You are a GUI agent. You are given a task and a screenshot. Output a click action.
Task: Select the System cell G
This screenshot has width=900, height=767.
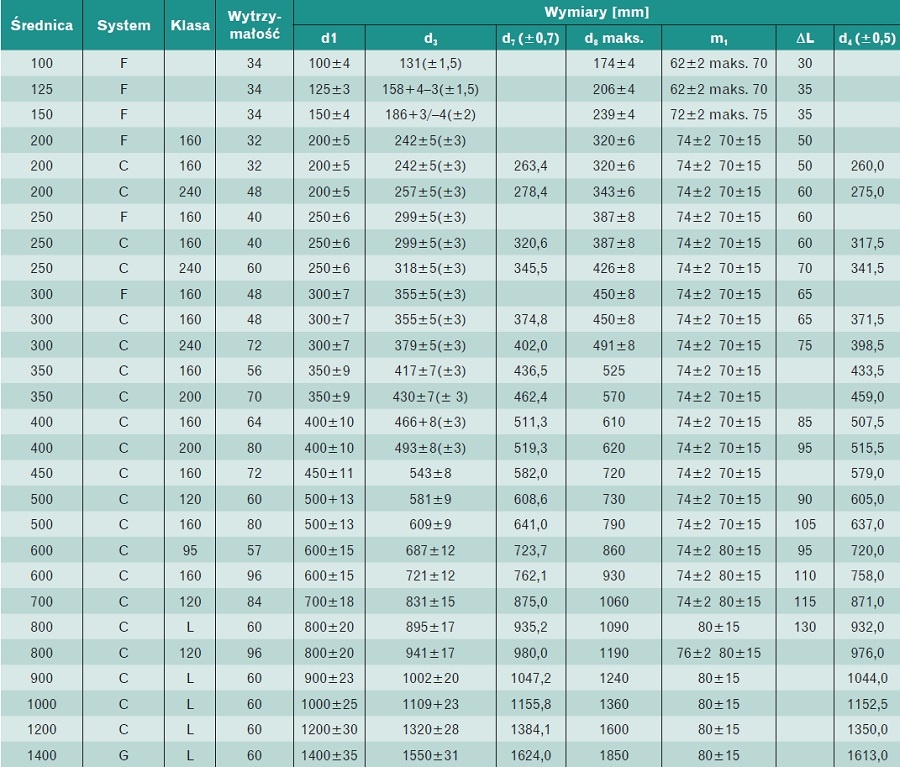123,756
